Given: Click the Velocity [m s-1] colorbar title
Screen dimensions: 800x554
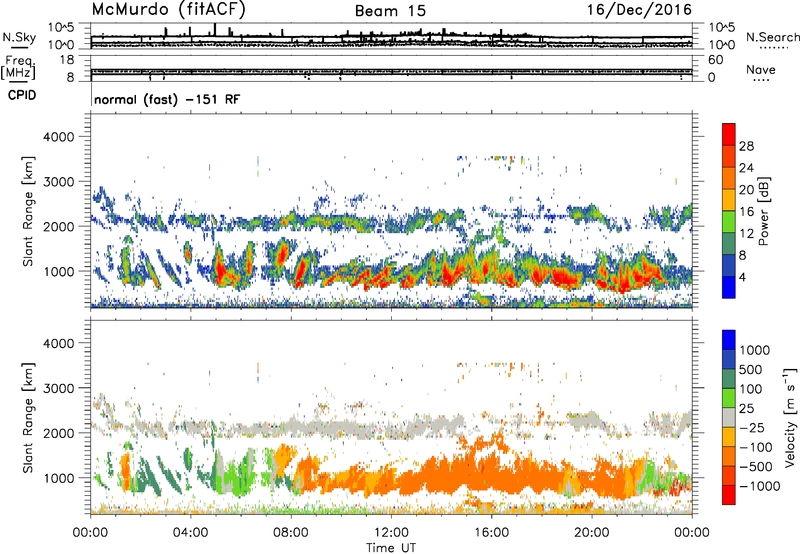Looking at the screenshot, I should click(x=790, y=417).
